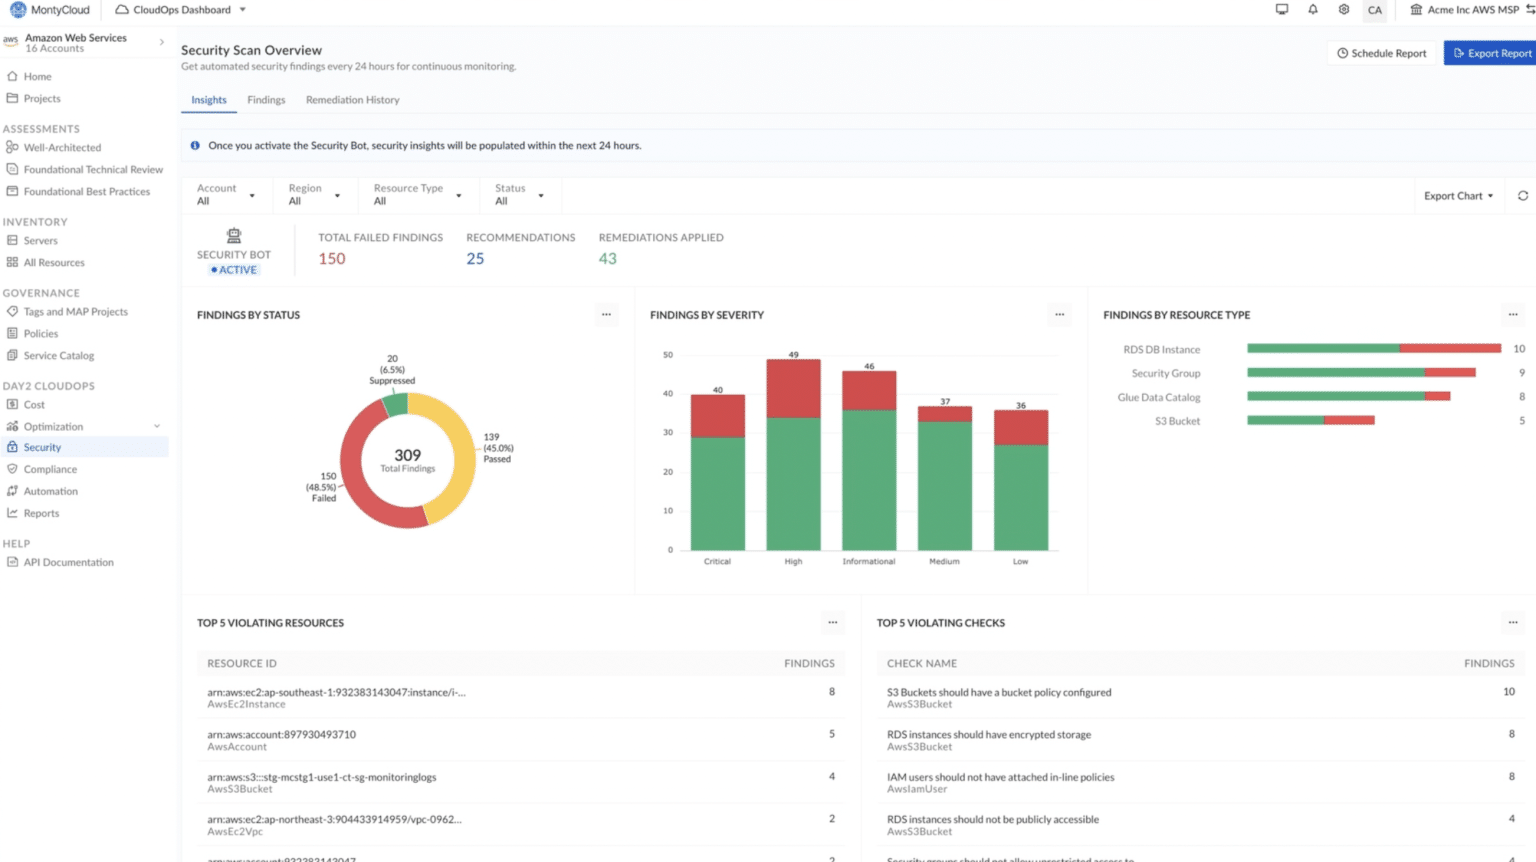Click 'S3 Buckets should have a bucket policy configured'

click(x=999, y=692)
